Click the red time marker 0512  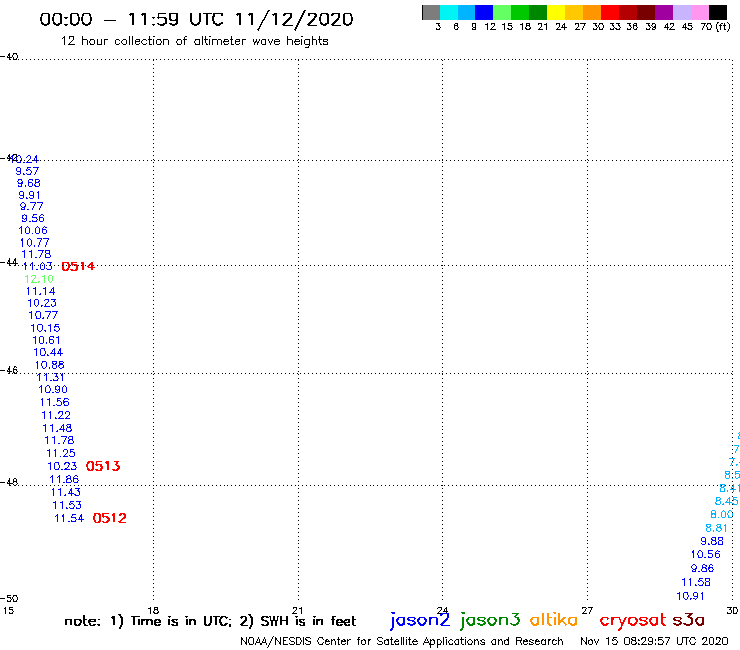(109, 518)
